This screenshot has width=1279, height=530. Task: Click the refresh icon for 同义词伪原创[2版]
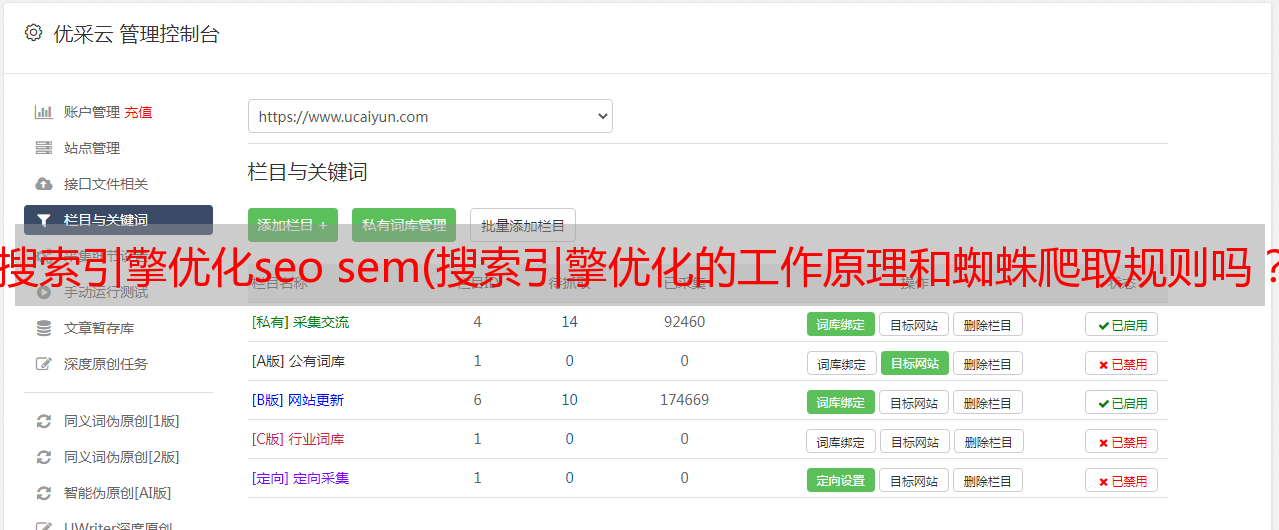click(44, 457)
